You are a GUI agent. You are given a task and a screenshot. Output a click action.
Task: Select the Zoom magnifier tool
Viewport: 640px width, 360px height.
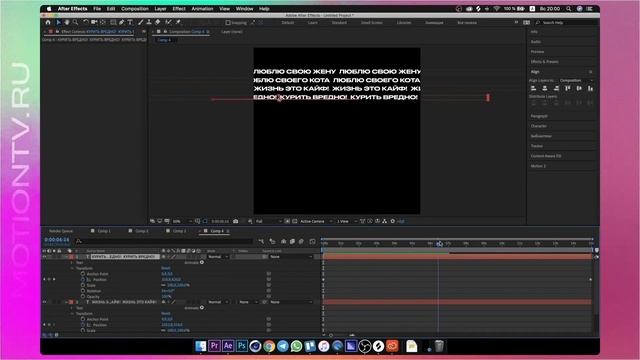76,22
